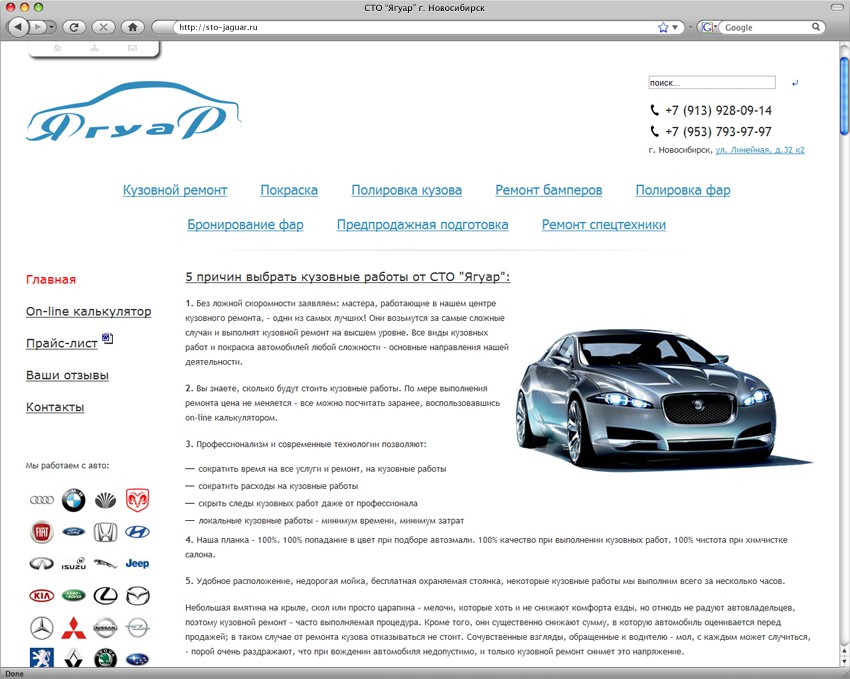850x679 pixels.
Task: Click the BMW logo
Action: (x=73, y=500)
